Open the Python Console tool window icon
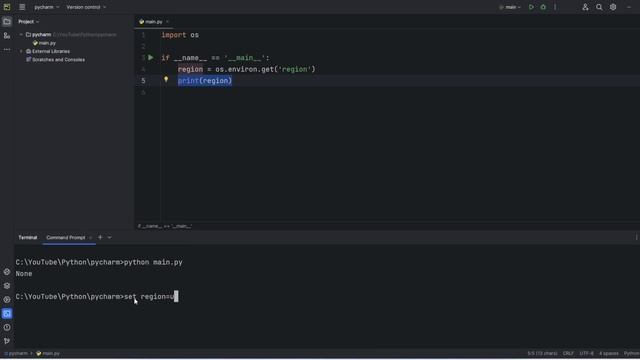Image resolution: width=640 pixels, height=360 pixels. click(x=7, y=271)
